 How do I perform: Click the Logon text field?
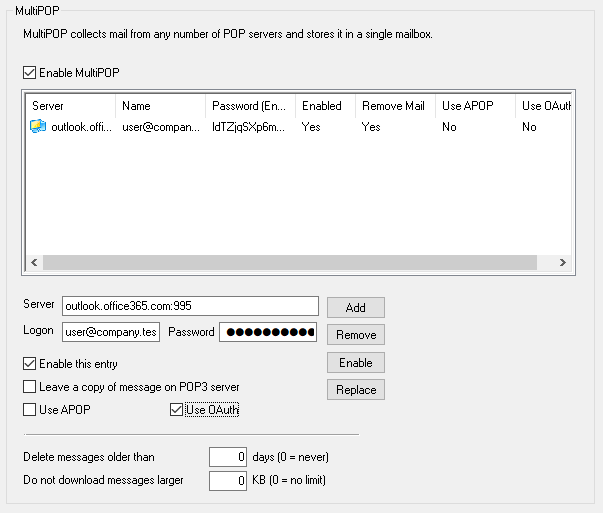coord(110,332)
